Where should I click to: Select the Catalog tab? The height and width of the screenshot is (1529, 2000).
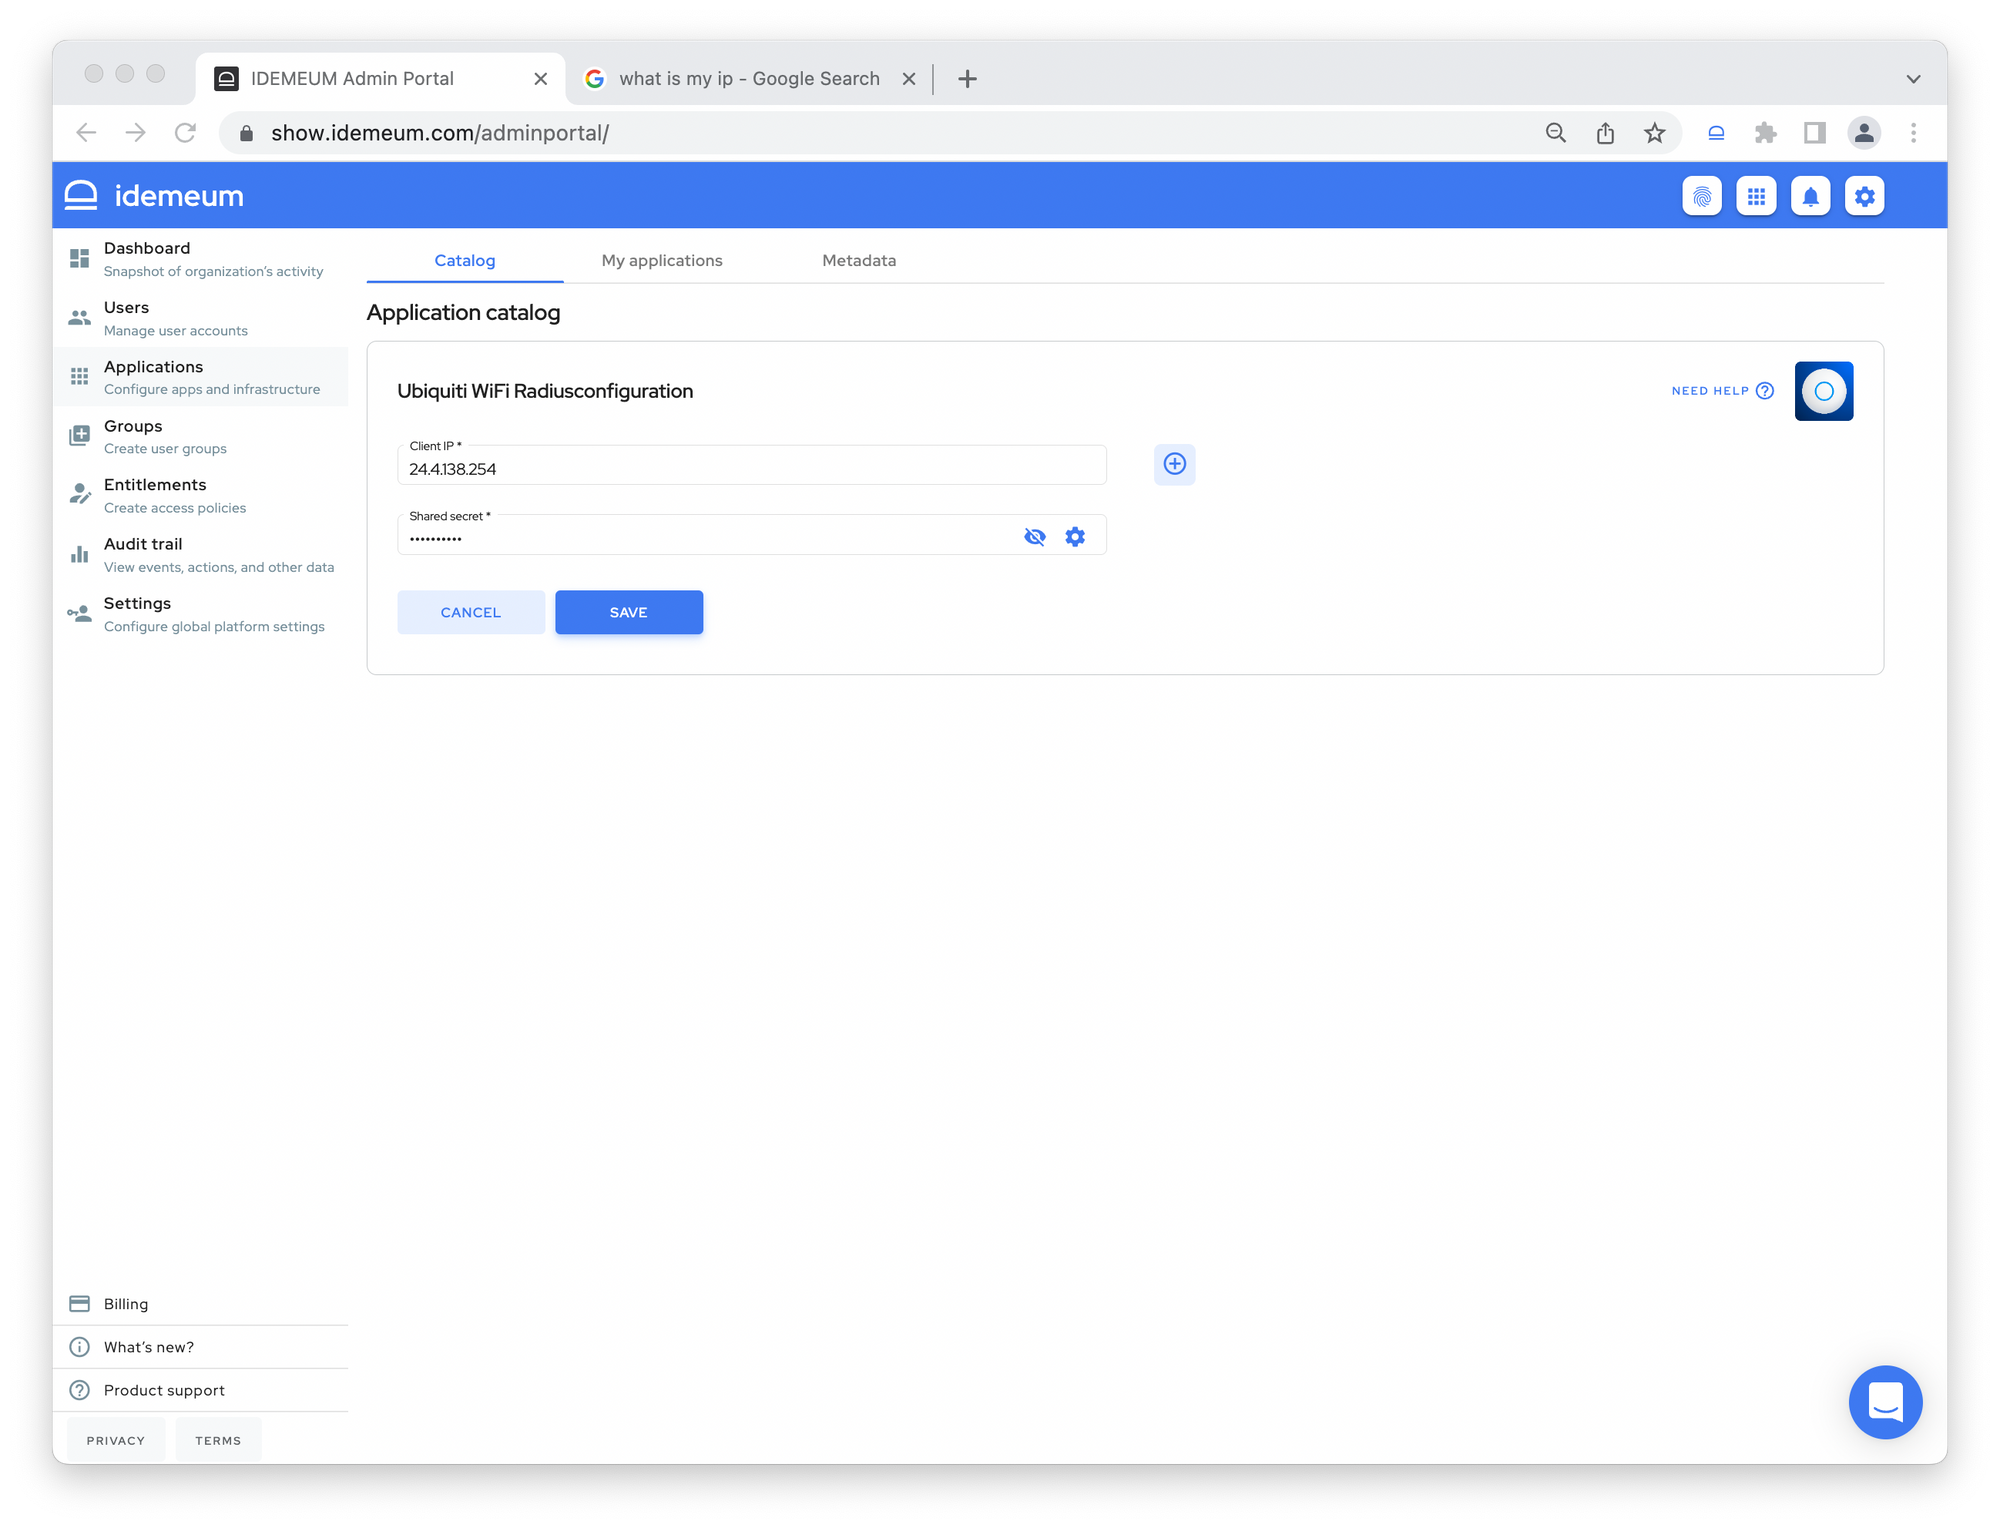tap(465, 260)
